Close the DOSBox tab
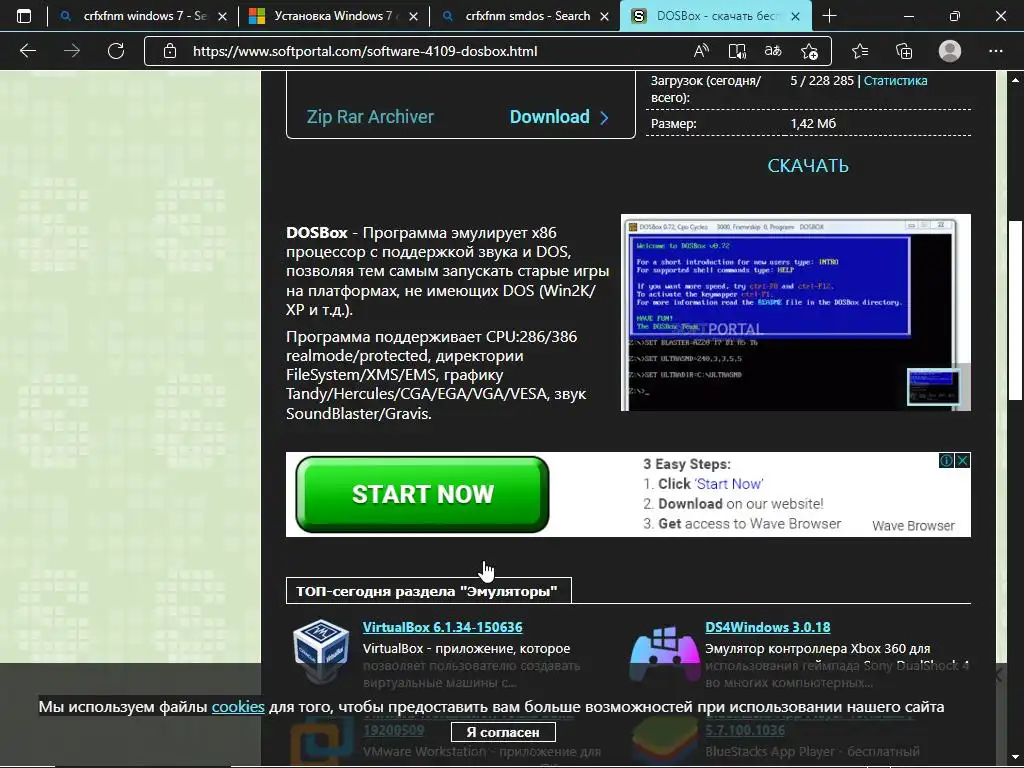 click(x=795, y=16)
